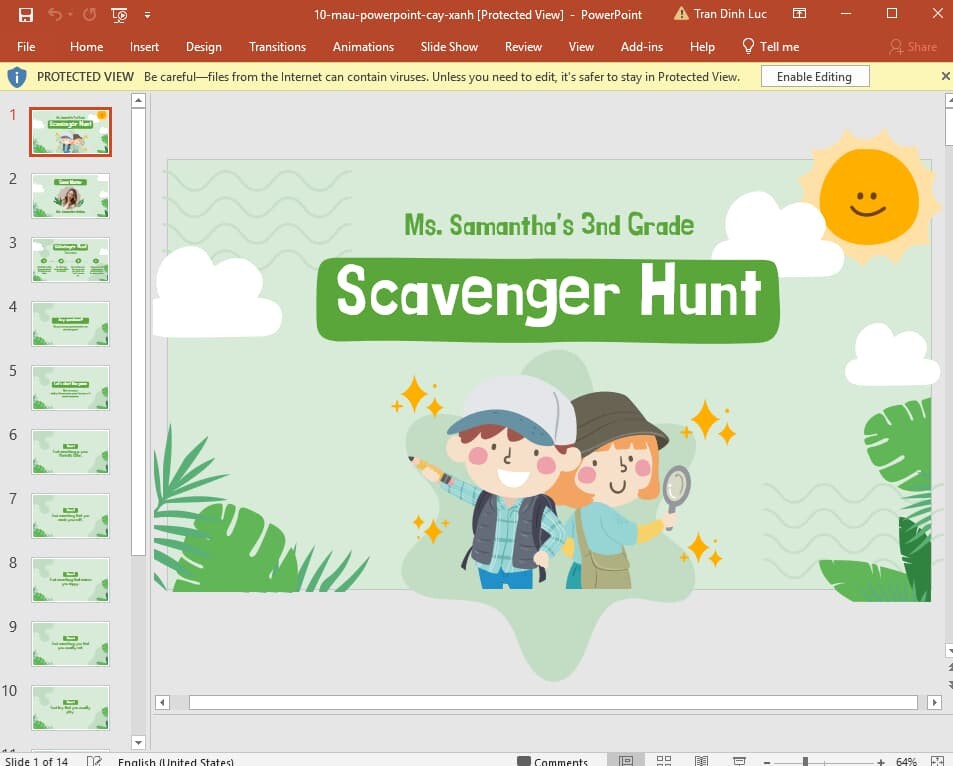Image resolution: width=953 pixels, height=766 pixels.
Task: Open the Customize Quick Access Toolbar dropdown
Action: pyautogui.click(x=146, y=14)
